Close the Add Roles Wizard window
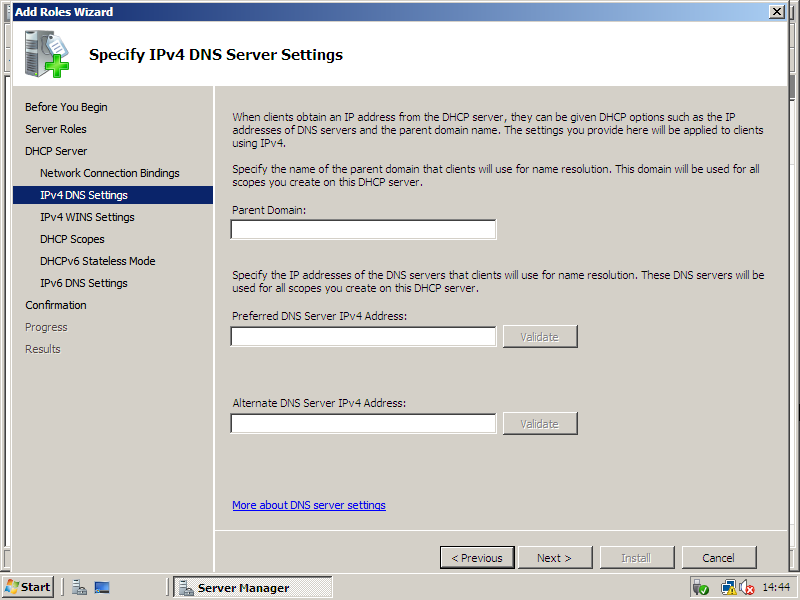The width and height of the screenshot is (800, 600). pyautogui.click(x=776, y=11)
